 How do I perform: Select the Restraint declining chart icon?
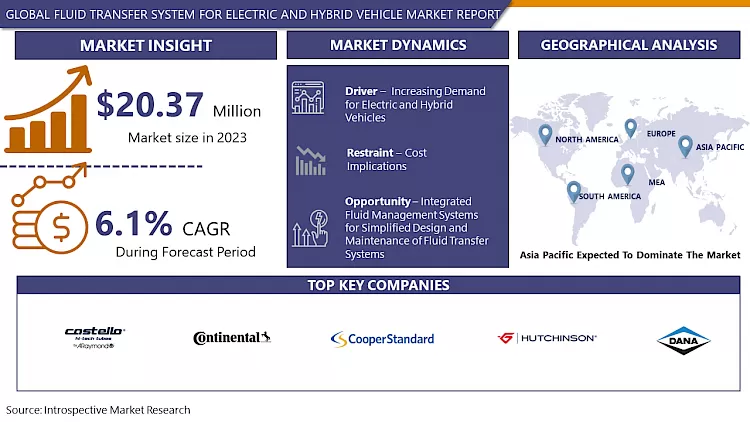(308, 160)
